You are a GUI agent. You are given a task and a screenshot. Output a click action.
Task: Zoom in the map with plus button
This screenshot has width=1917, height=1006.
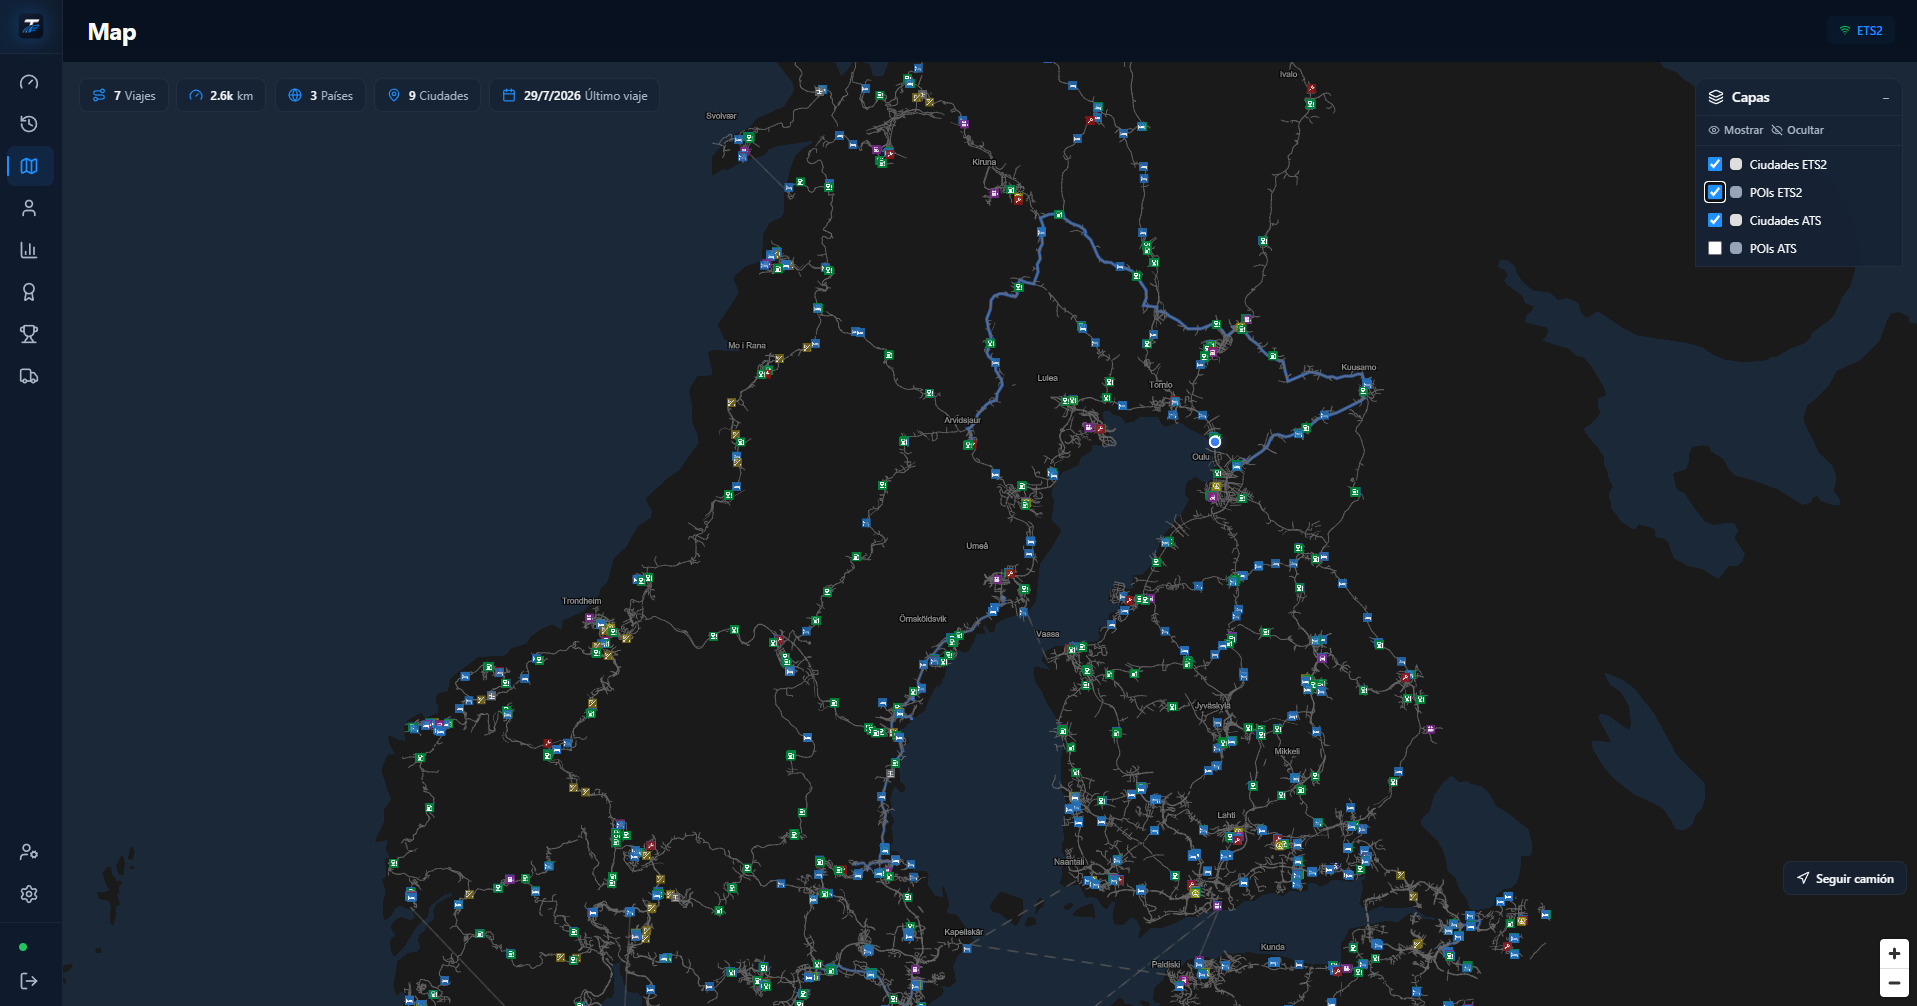click(x=1894, y=954)
